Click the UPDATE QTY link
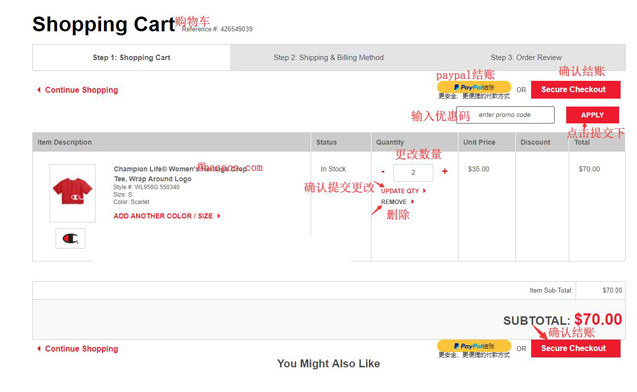Viewport: 637px width, 392px height. pyautogui.click(x=403, y=191)
